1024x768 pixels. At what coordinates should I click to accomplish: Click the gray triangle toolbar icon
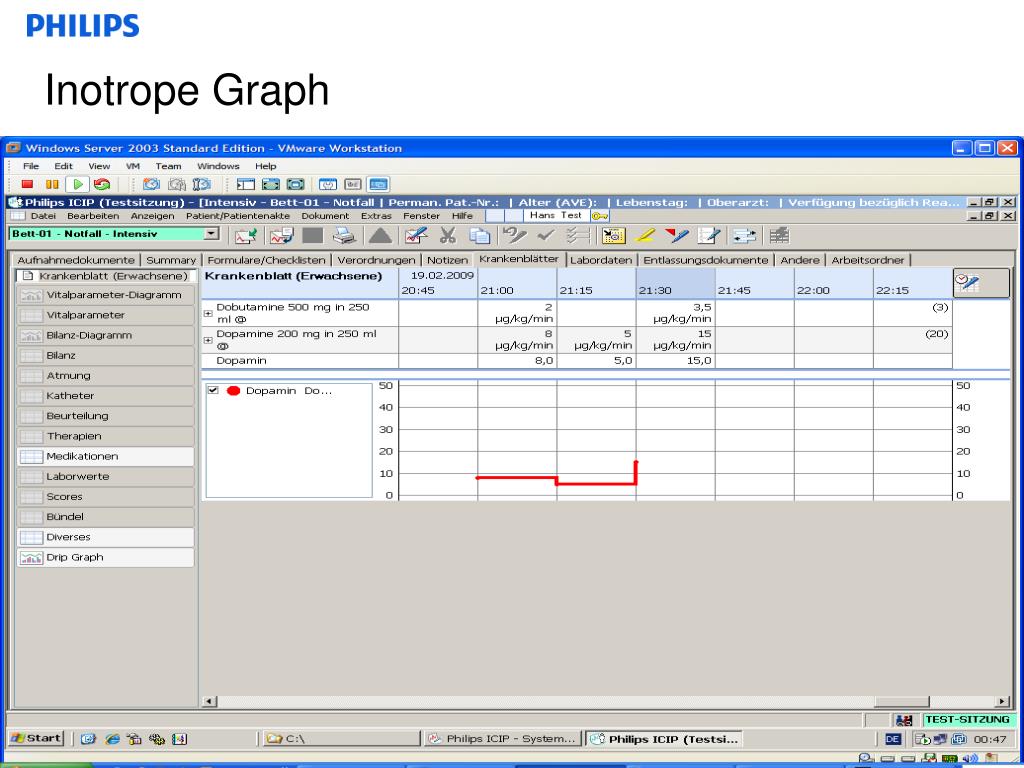click(x=381, y=236)
